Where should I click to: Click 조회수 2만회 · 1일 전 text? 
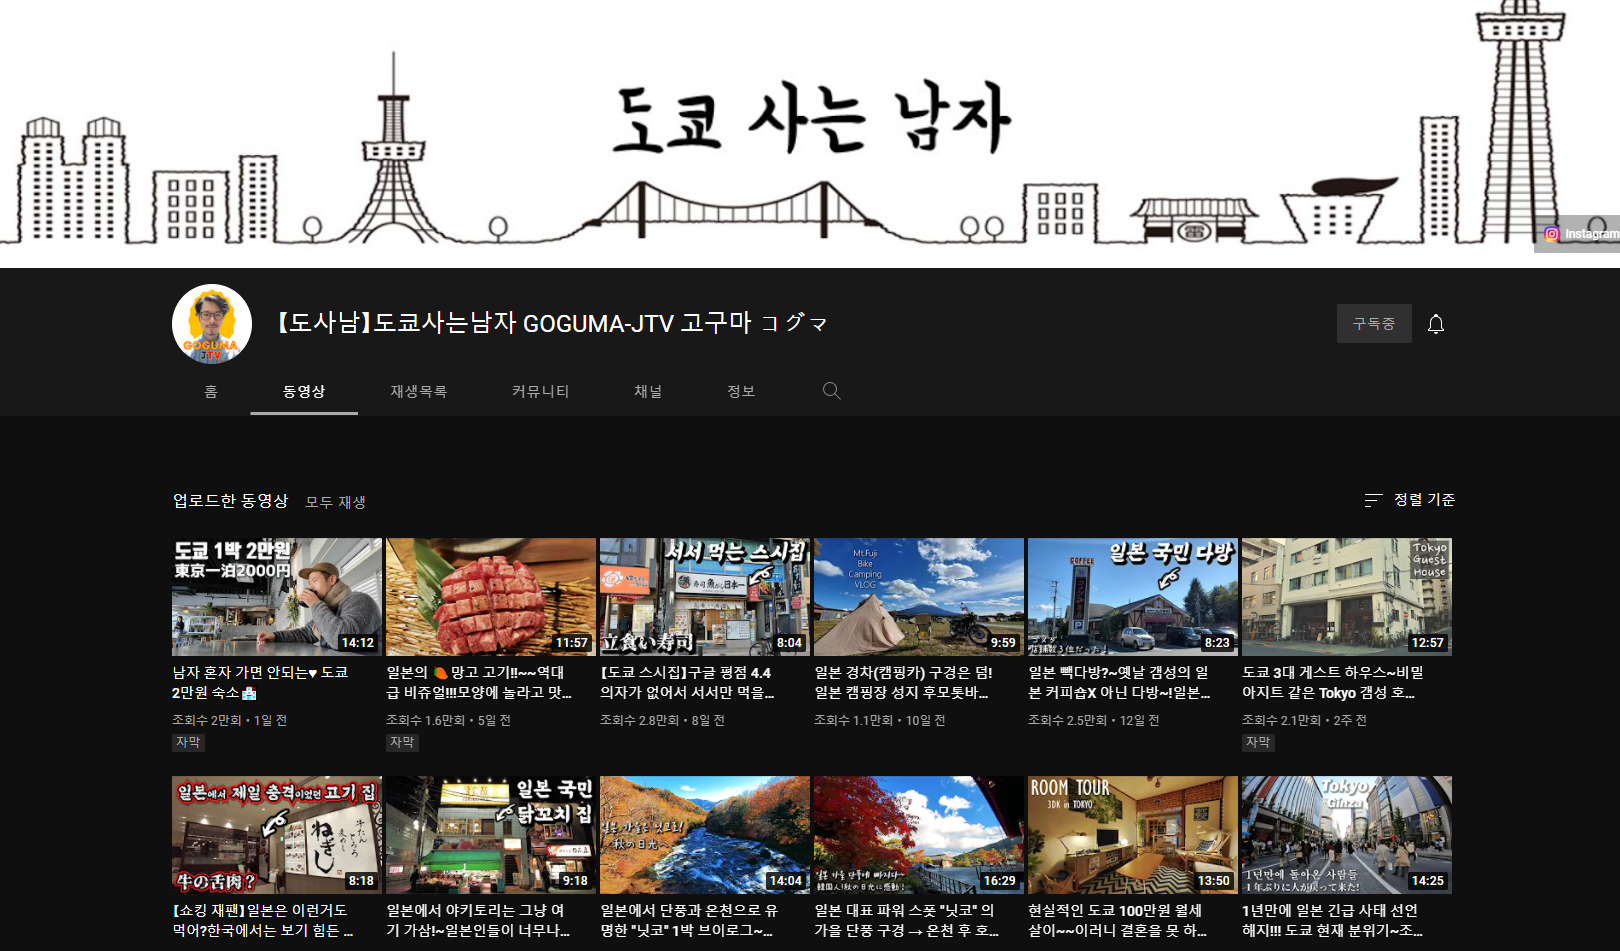coord(229,720)
